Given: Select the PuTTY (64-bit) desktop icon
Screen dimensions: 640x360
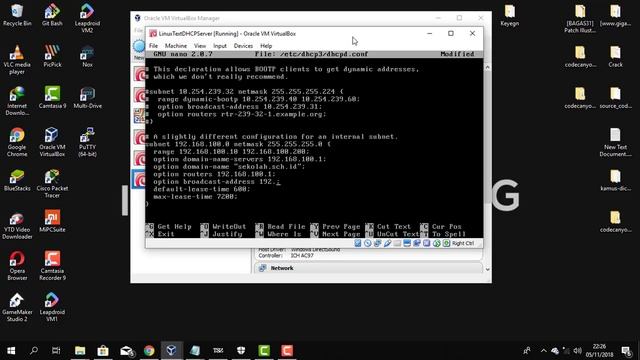Looking at the screenshot, I should click(x=87, y=142).
